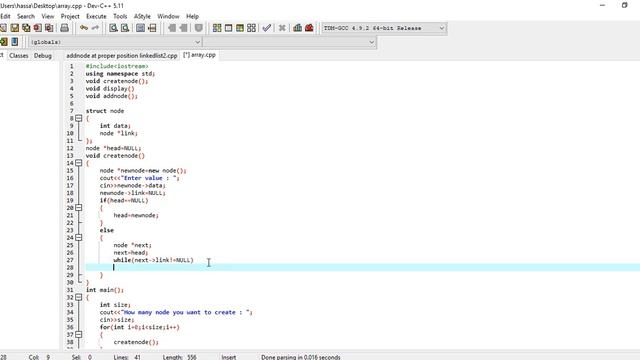Click the highlighted current line 28 in editor
The height and width of the screenshot is (360, 640).
[x=362, y=267]
